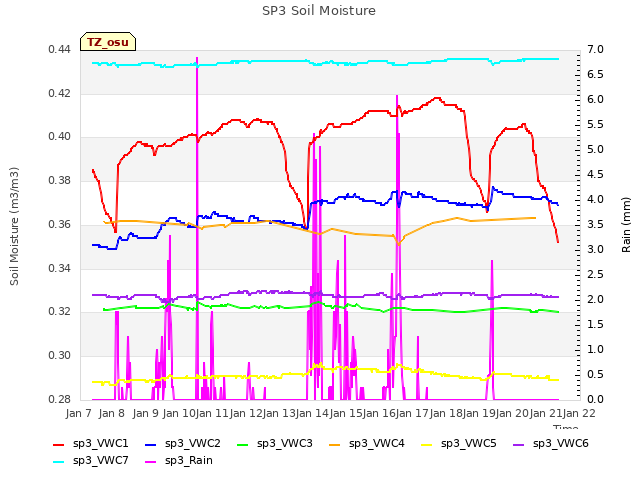This screenshot has height=480, width=640.
Task: Select the sp3_VWC4 legend entry
Action: [367, 444]
